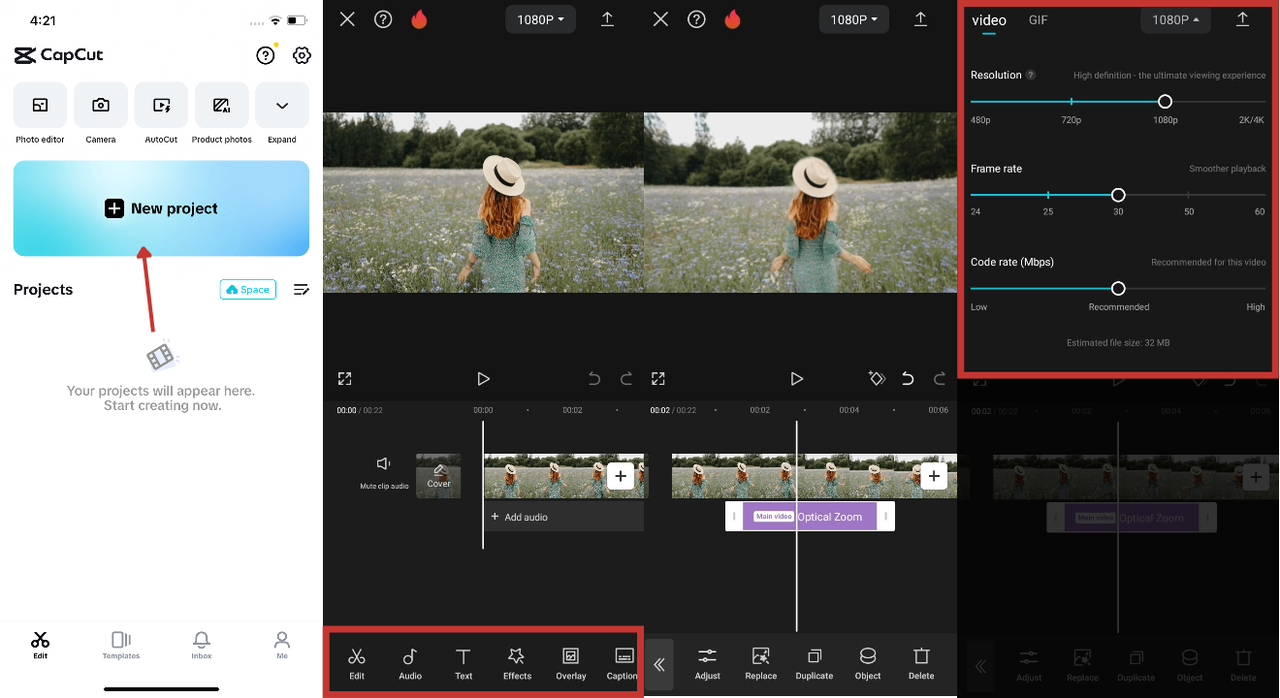
Task: Set the Frame rate slider to 60
Action: point(1260,195)
